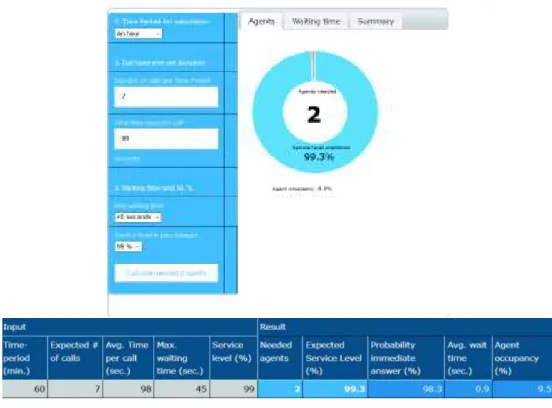Focus the time per call field showing 98

pos(166,139)
